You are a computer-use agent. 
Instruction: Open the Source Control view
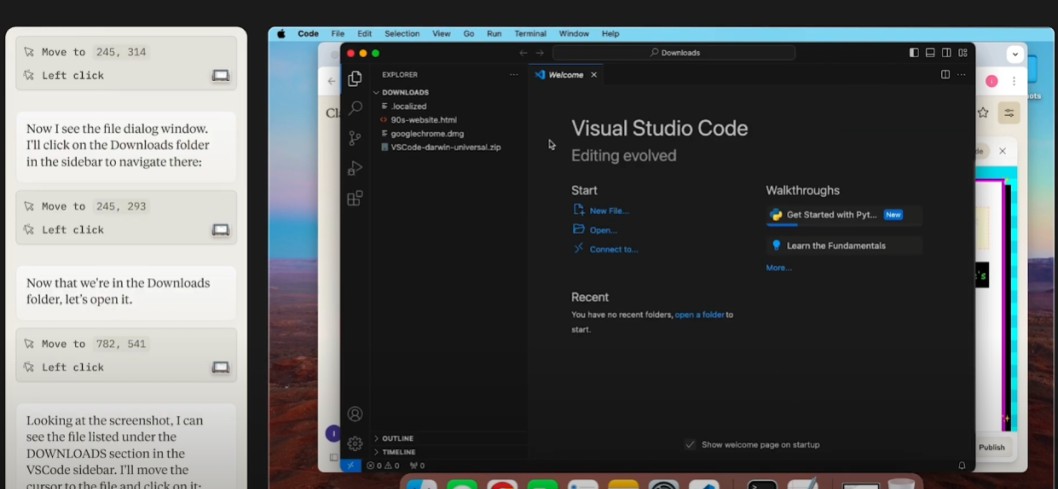355,138
